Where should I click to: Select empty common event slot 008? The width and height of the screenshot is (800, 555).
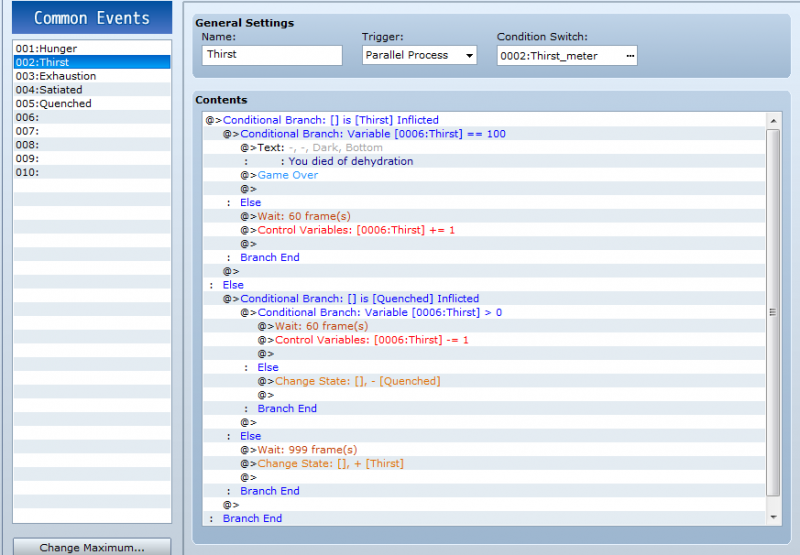click(92, 145)
